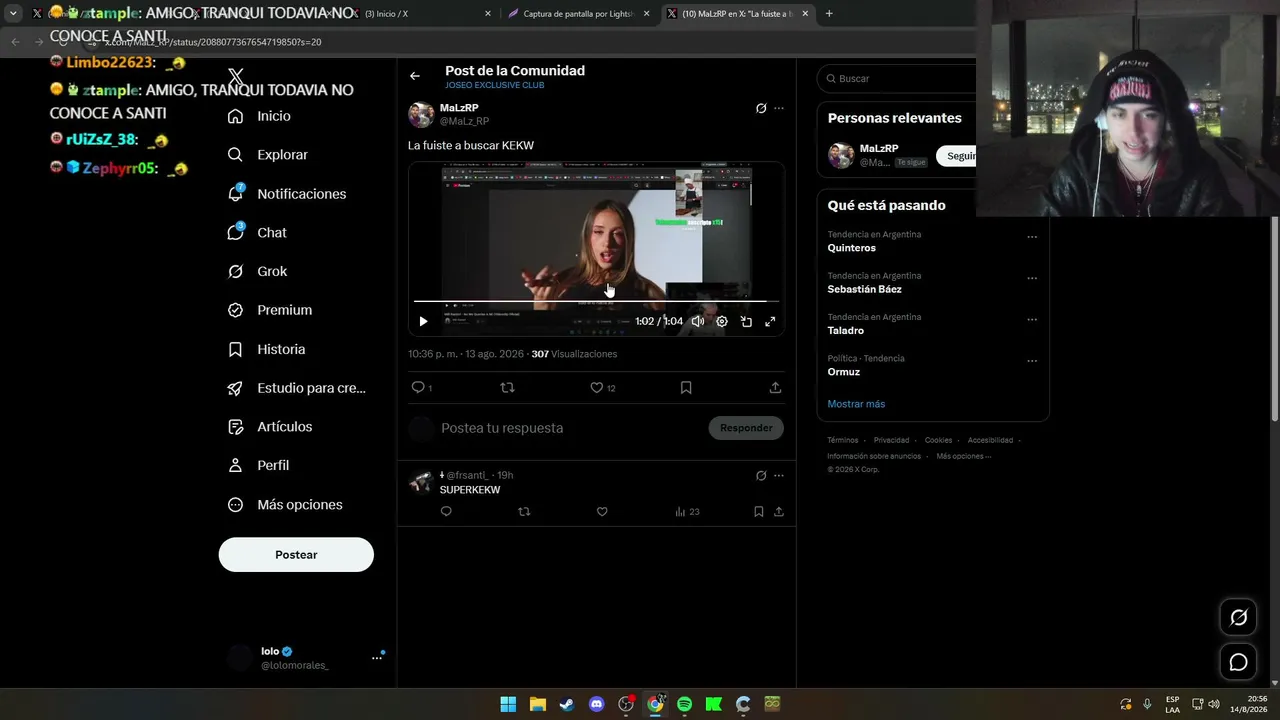Open Historia in the sidebar
Image resolution: width=1280 pixels, height=720 pixels.
coord(267,349)
